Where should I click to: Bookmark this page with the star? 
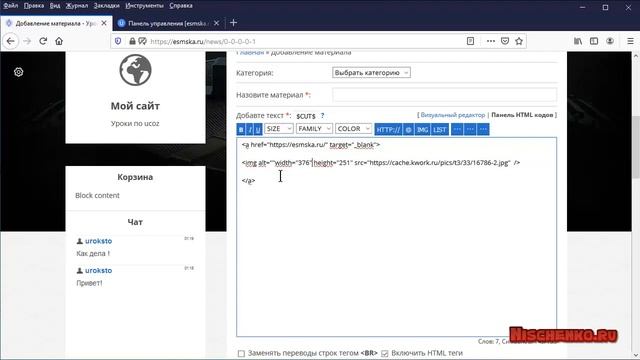519,41
